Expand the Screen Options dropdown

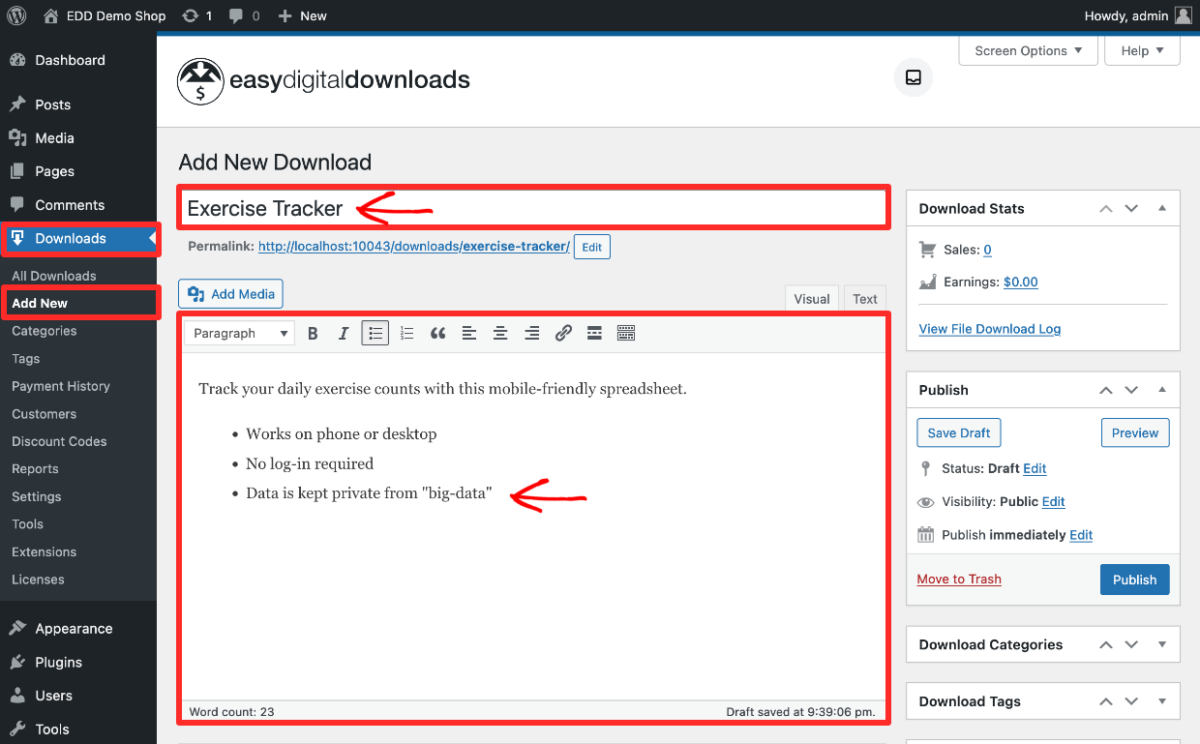[x=1028, y=51]
